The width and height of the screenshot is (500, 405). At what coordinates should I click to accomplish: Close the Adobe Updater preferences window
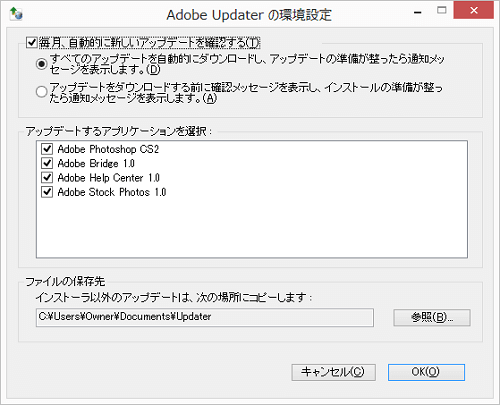(x=474, y=10)
